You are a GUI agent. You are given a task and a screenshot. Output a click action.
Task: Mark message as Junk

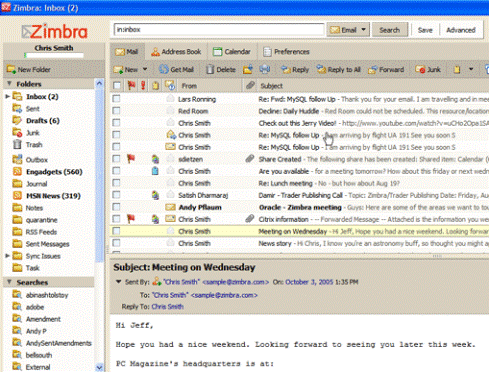point(428,69)
